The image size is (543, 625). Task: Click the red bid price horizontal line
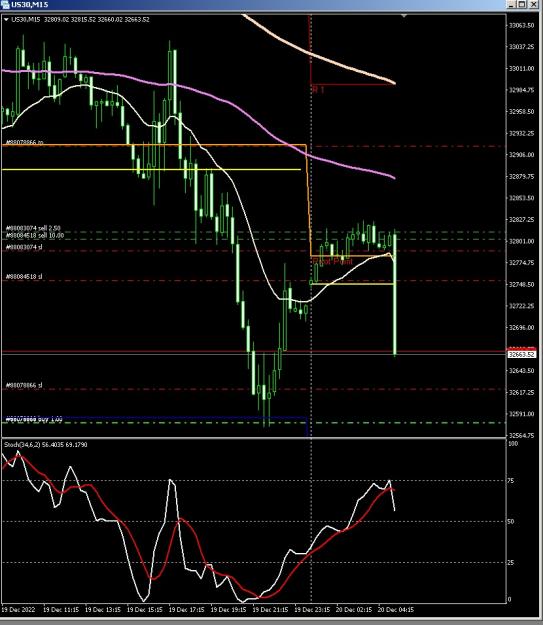(254, 351)
